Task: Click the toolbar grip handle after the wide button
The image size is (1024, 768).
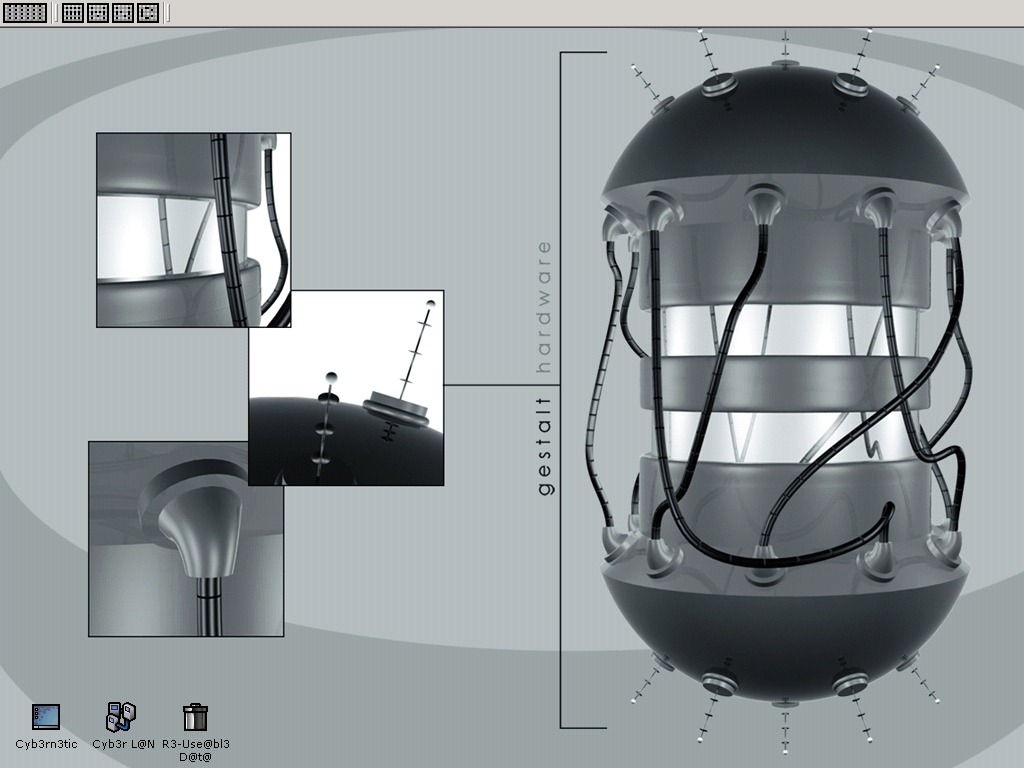Action: pyautogui.click(x=54, y=13)
